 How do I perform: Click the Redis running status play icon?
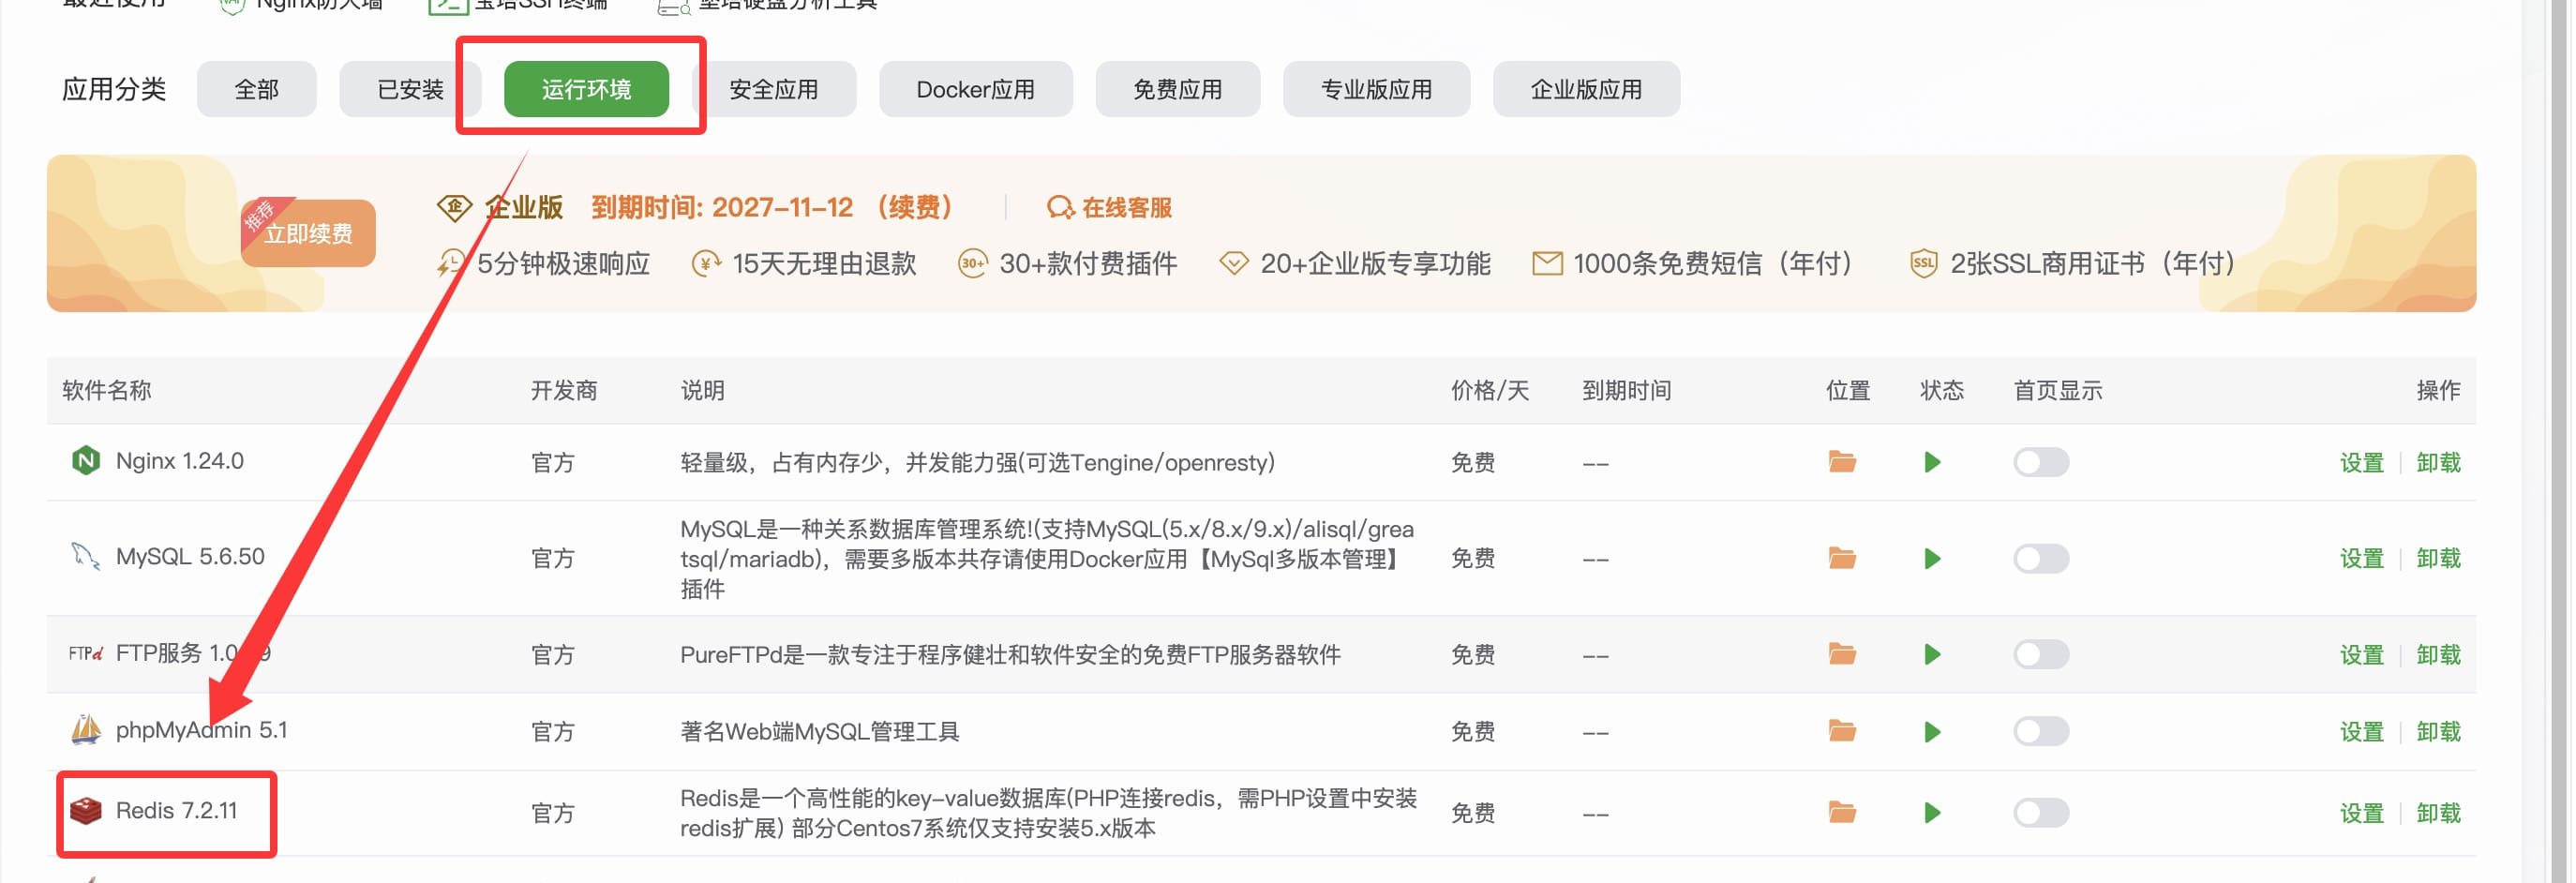[1931, 813]
